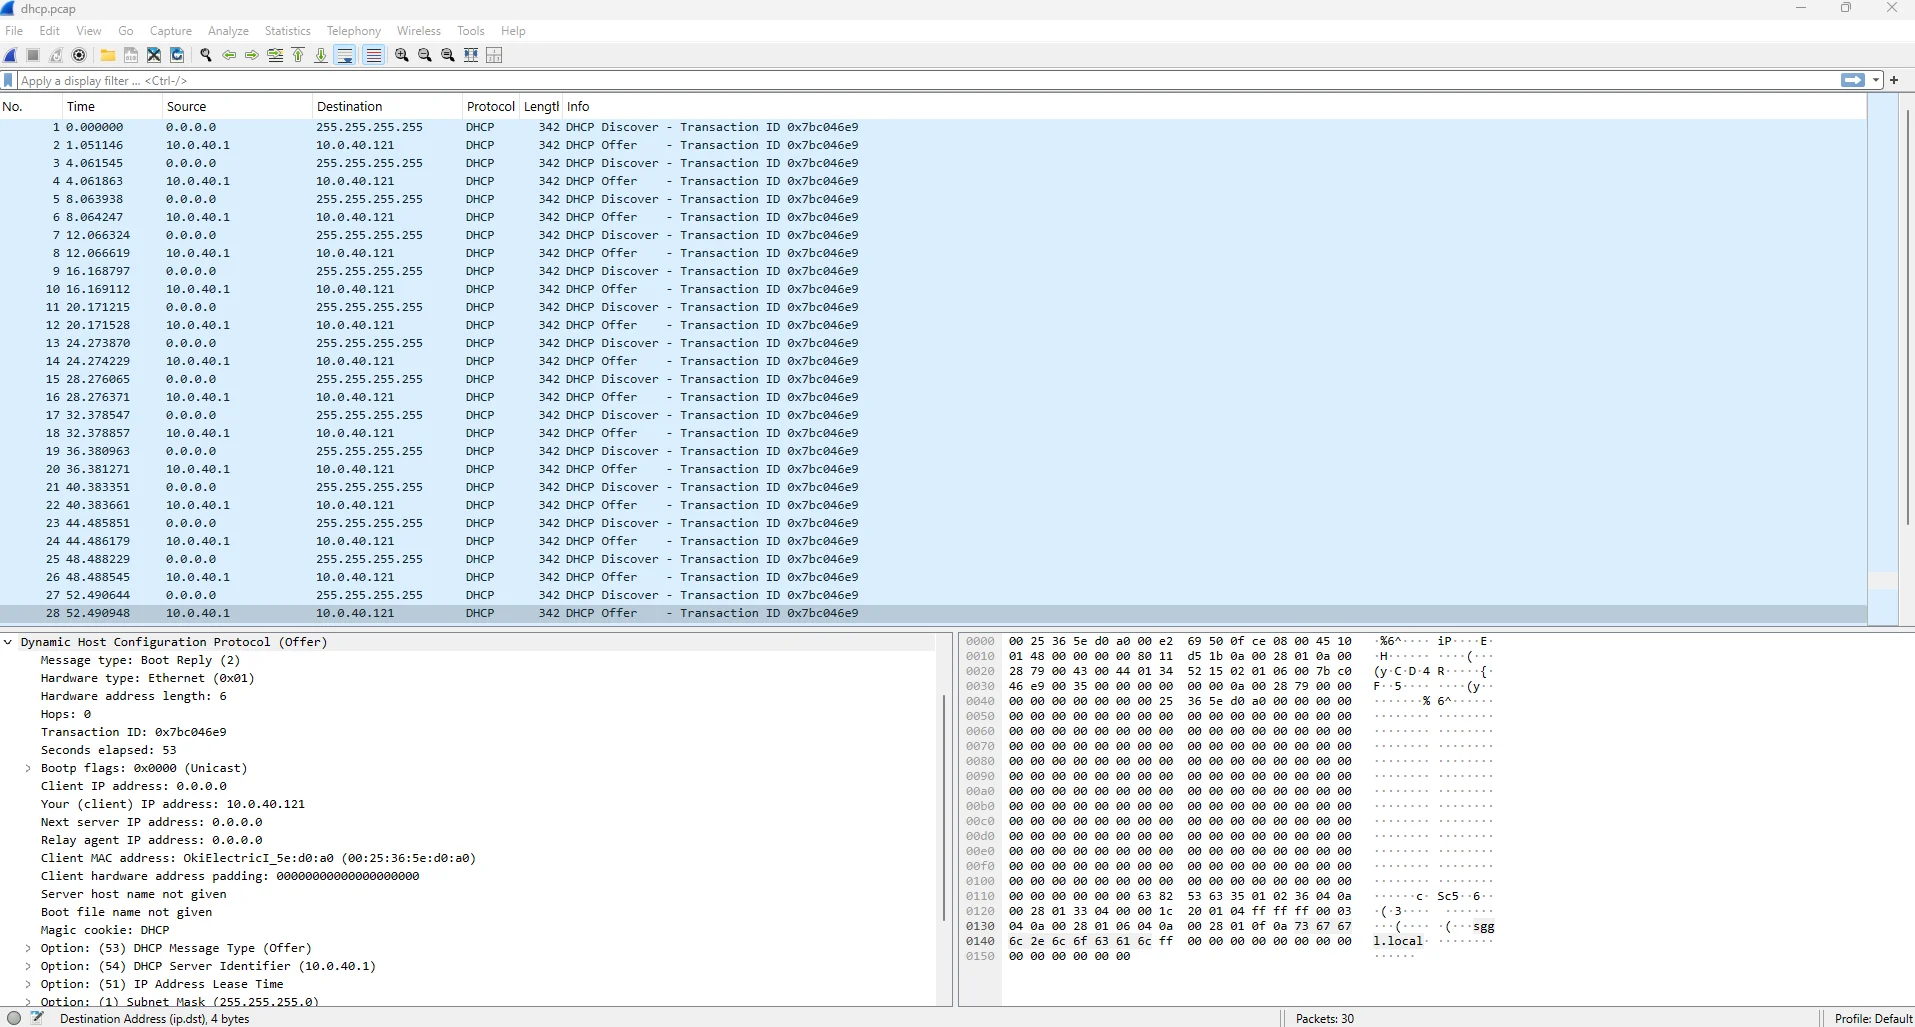Sort by Destination column header
1915x1027 pixels.
[x=386, y=106]
